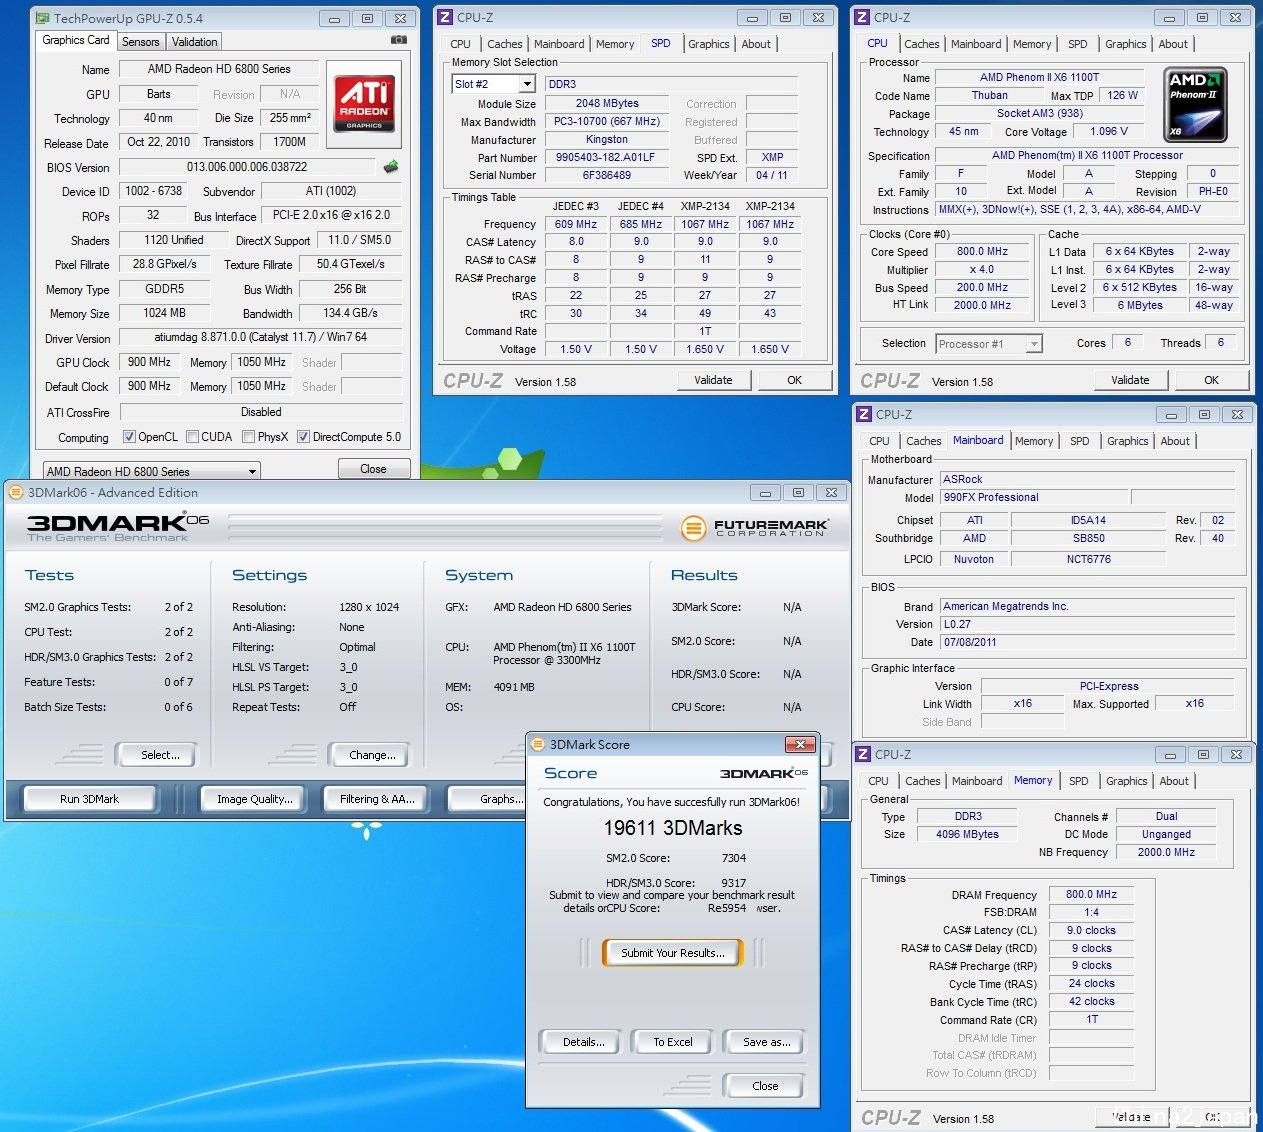This screenshot has height=1132, width=1263.
Task: Toggle the DirectCompute 5.0 checkbox
Action: coord(303,437)
